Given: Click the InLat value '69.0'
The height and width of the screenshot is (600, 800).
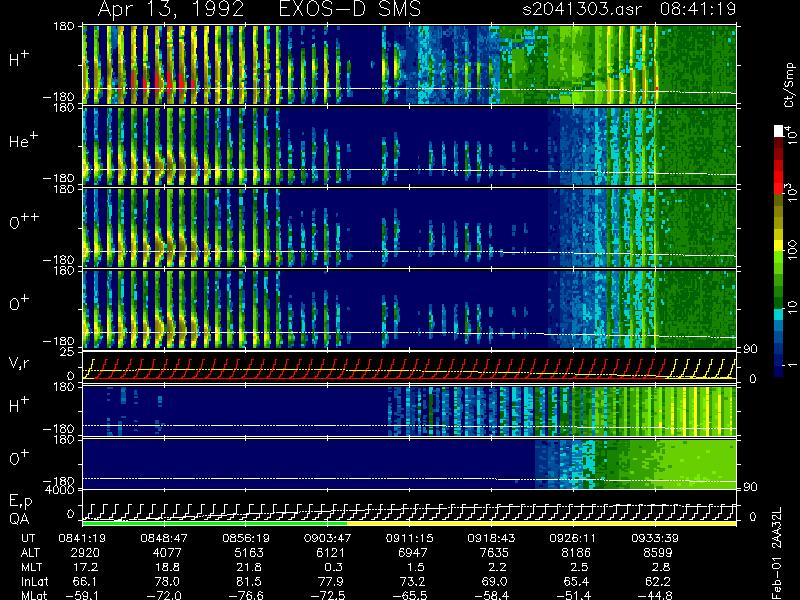Looking at the screenshot, I should coord(494,581).
